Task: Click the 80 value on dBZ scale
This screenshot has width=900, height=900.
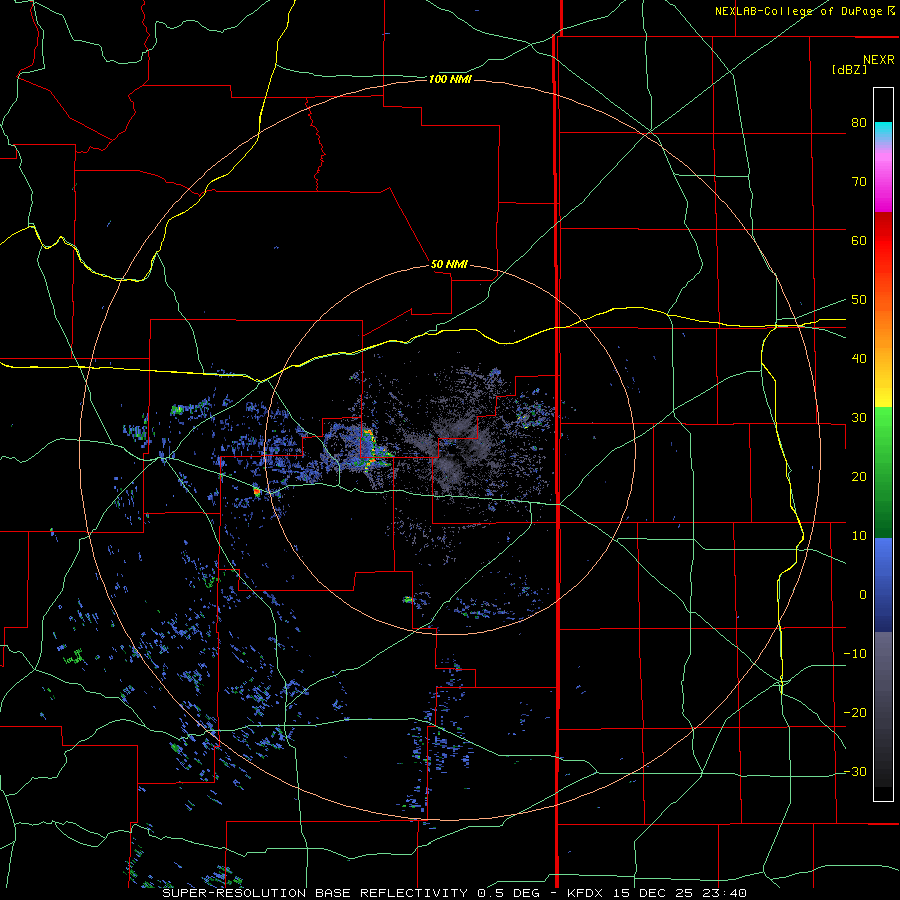Action: 859,123
